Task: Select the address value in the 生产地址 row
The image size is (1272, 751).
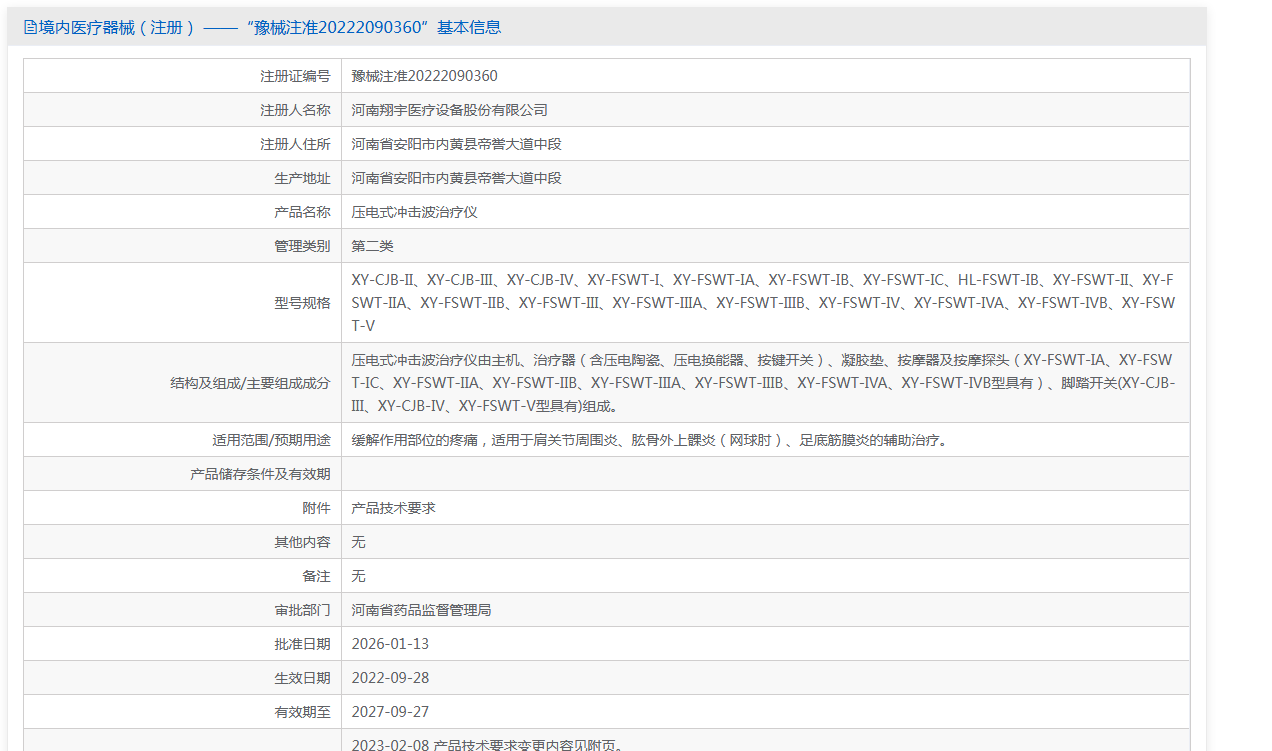Action: click(x=457, y=178)
